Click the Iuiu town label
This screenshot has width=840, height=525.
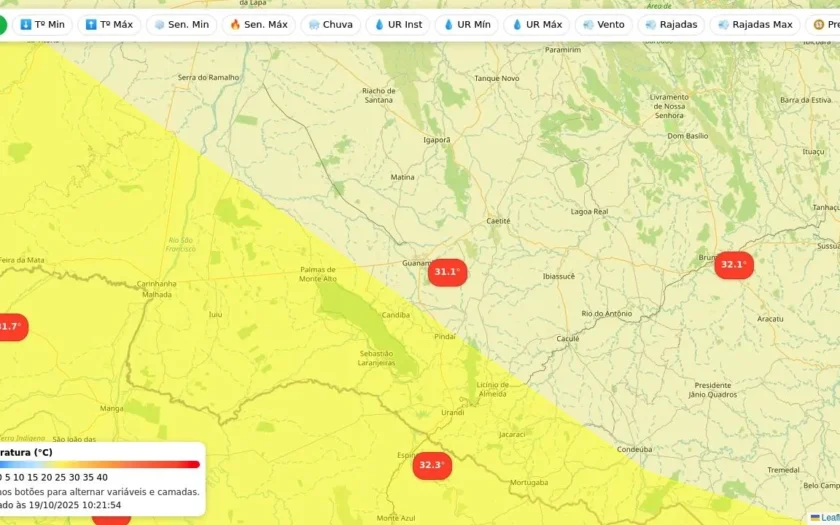click(215, 314)
